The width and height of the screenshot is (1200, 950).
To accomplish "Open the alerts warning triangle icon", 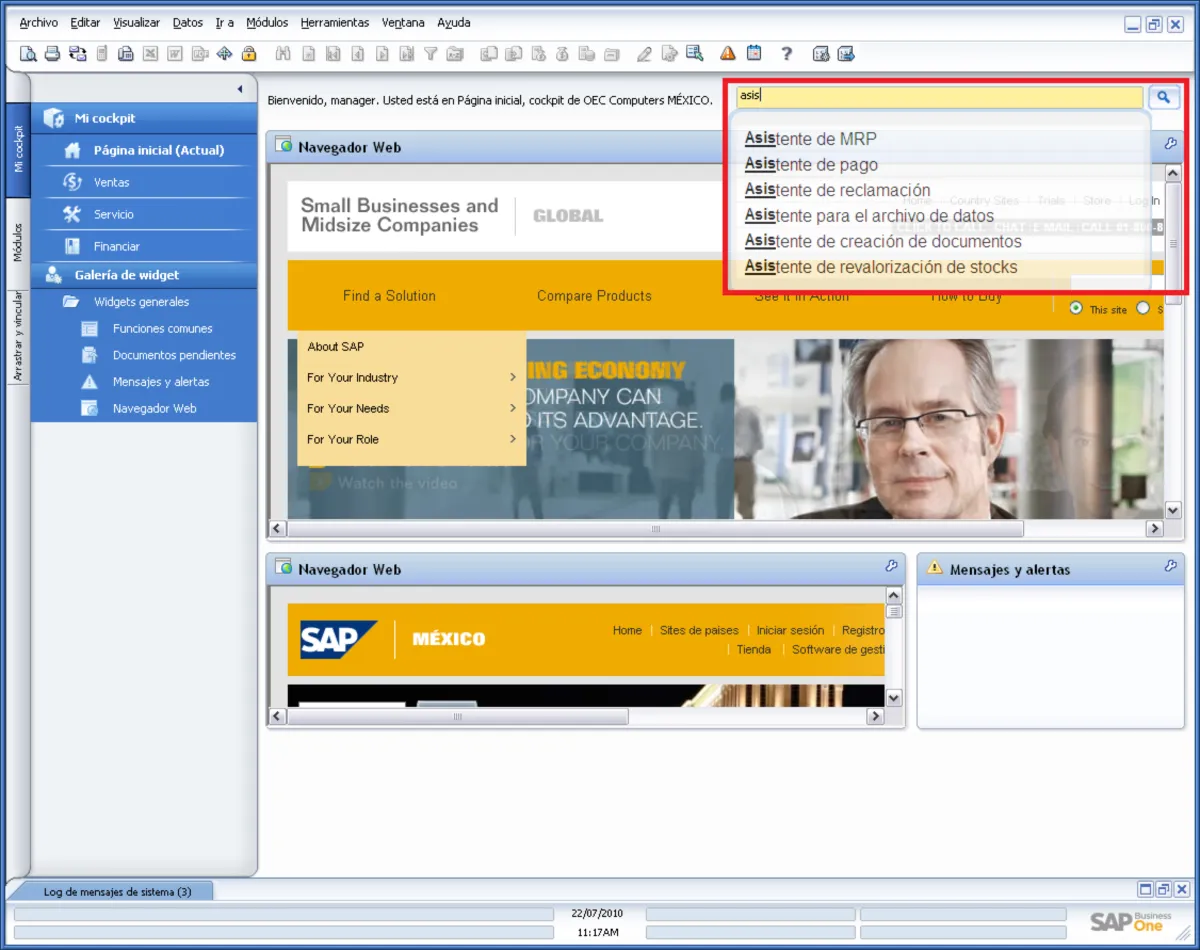I will click(x=728, y=54).
